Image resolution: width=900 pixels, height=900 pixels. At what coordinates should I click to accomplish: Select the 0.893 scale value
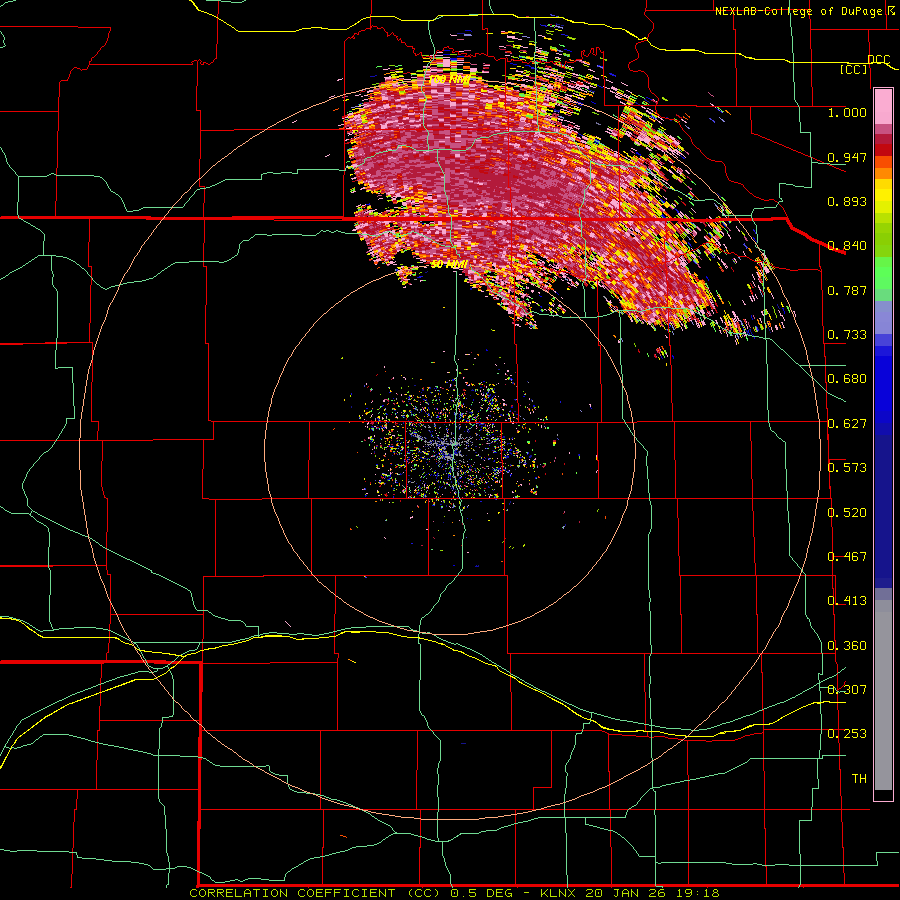[x=847, y=201]
